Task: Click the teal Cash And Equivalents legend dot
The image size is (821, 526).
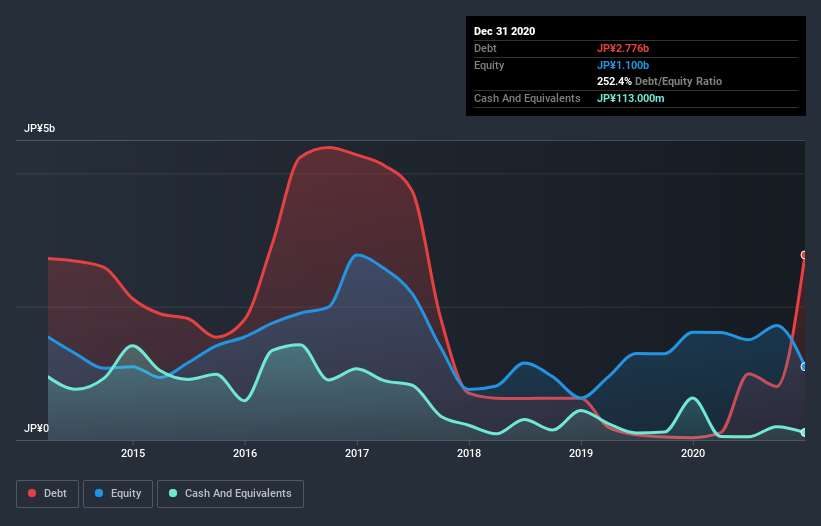Action: point(173,493)
